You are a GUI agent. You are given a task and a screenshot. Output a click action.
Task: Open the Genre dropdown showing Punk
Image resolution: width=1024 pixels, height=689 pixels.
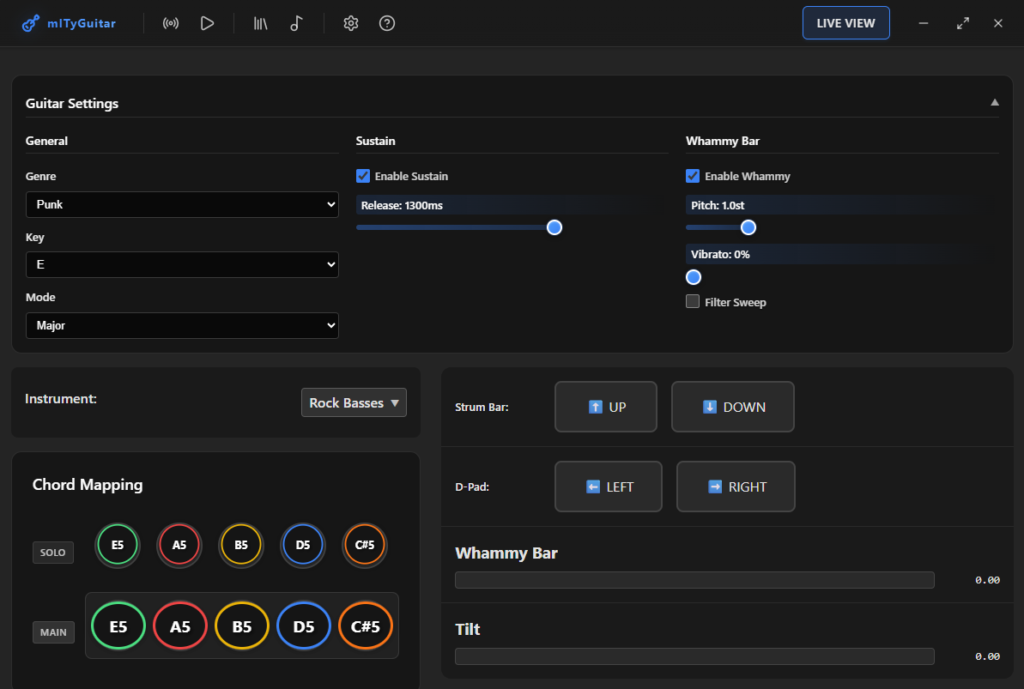click(182, 204)
